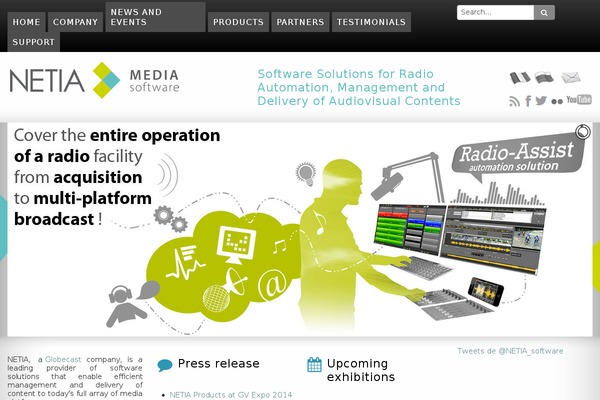Open NETIA Products at GV Expo 2014
Screen dimensions: 600x400
pyautogui.click(x=231, y=395)
